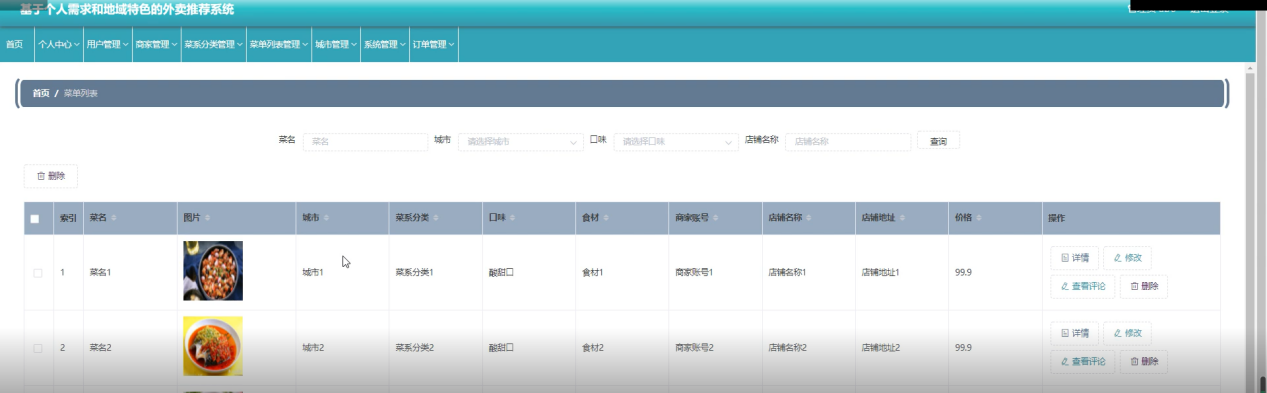1267x393 pixels.
Task: Sort table by 菜名 column sort icon
Action: tap(114, 218)
